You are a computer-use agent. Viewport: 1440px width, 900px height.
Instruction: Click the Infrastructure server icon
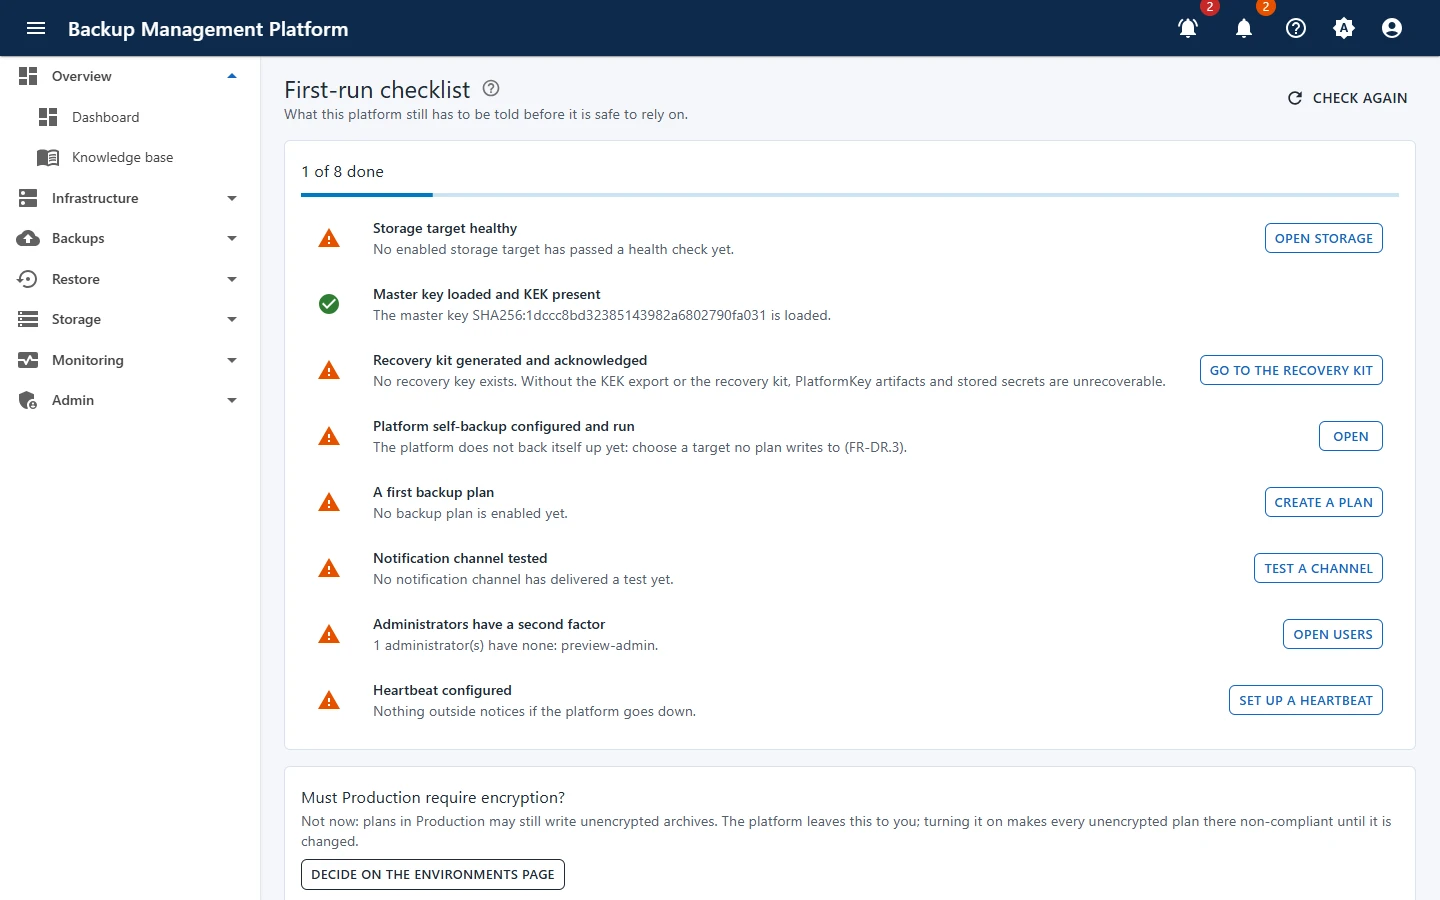coord(28,198)
